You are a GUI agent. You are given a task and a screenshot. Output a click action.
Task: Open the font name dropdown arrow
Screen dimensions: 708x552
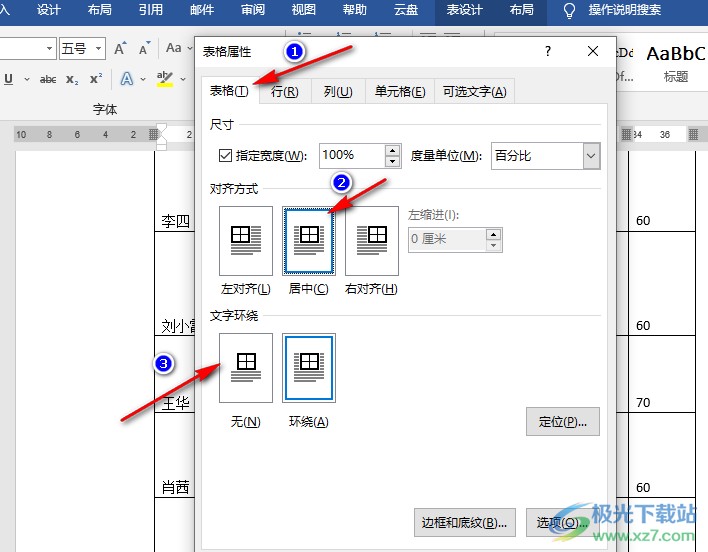point(49,48)
